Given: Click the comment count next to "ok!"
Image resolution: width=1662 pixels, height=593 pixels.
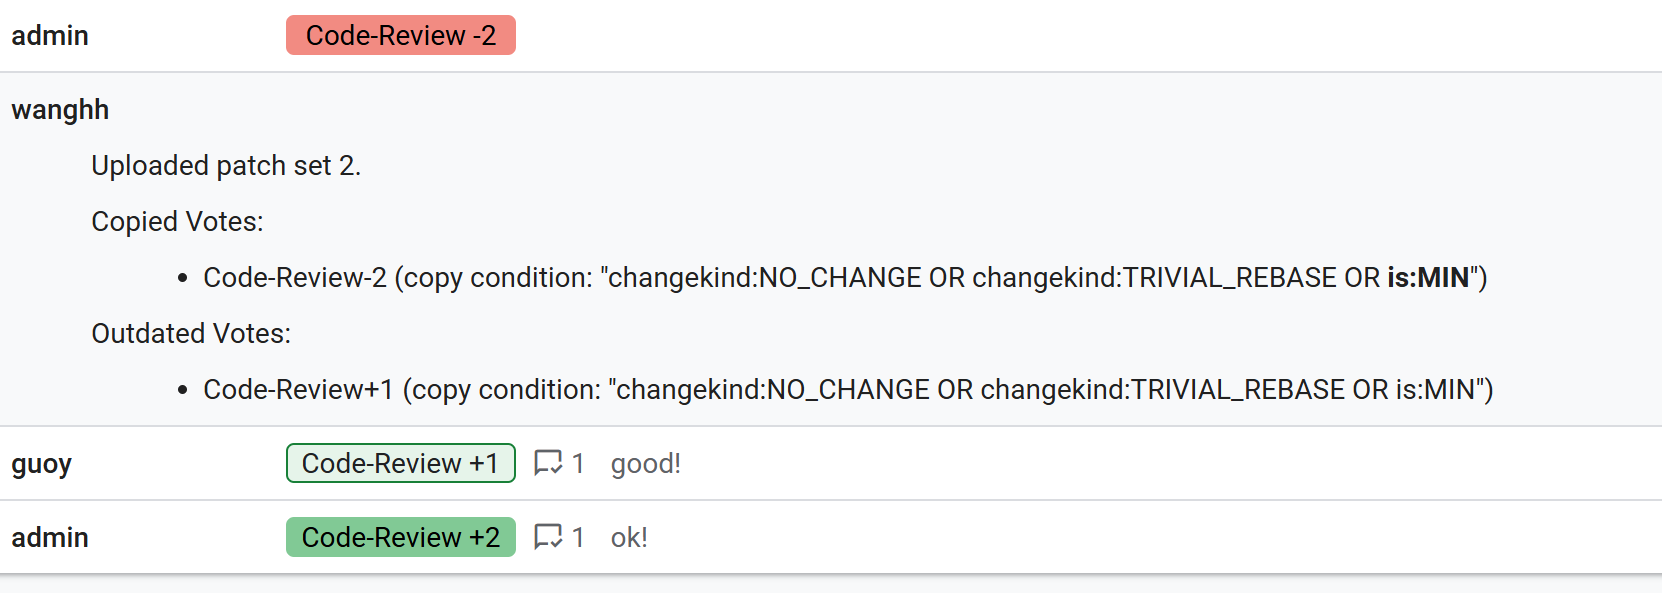Looking at the screenshot, I should tap(578, 537).
